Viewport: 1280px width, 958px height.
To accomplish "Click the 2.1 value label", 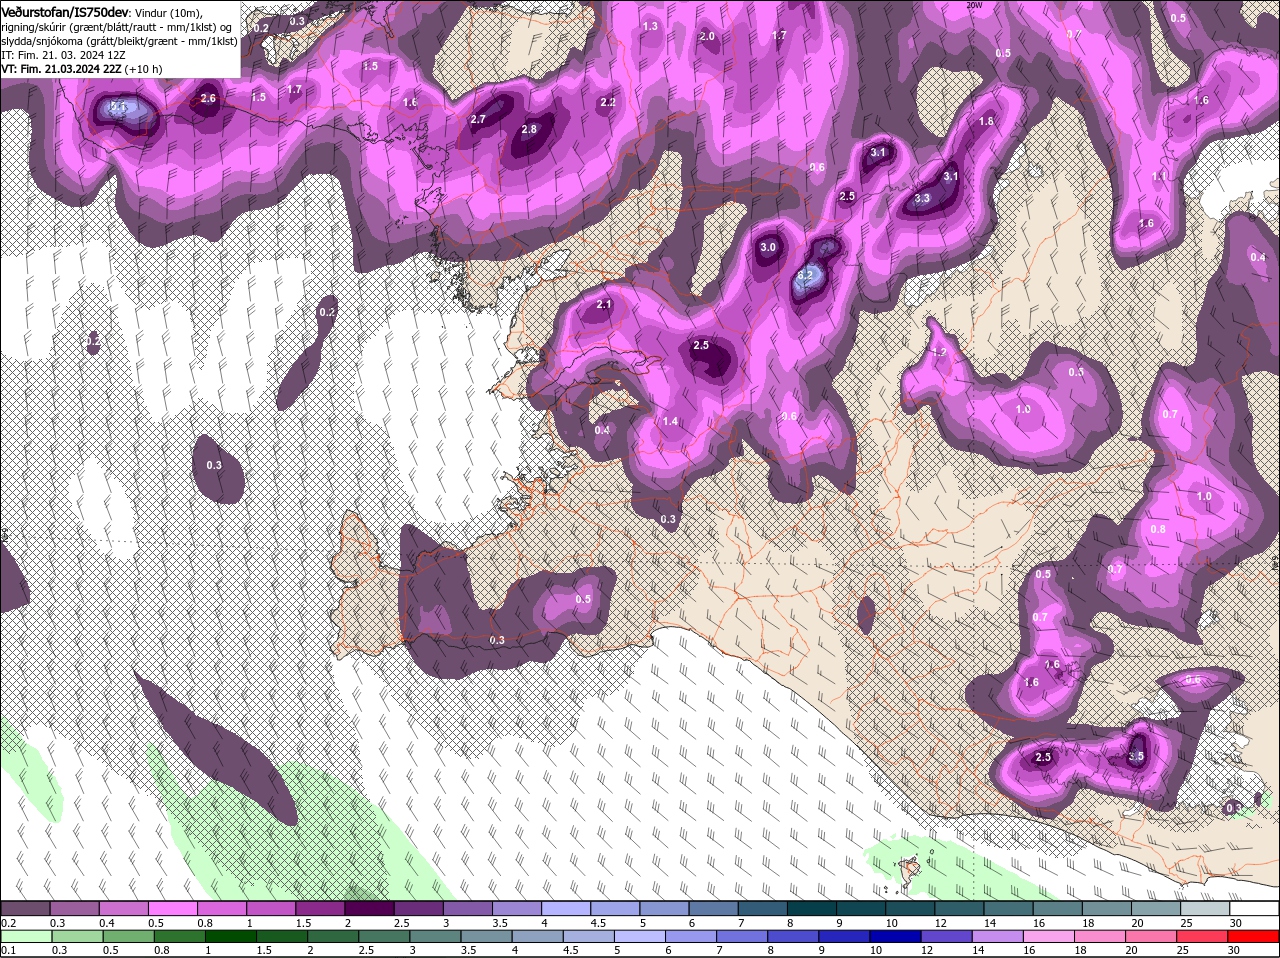I will tap(603, 304).
